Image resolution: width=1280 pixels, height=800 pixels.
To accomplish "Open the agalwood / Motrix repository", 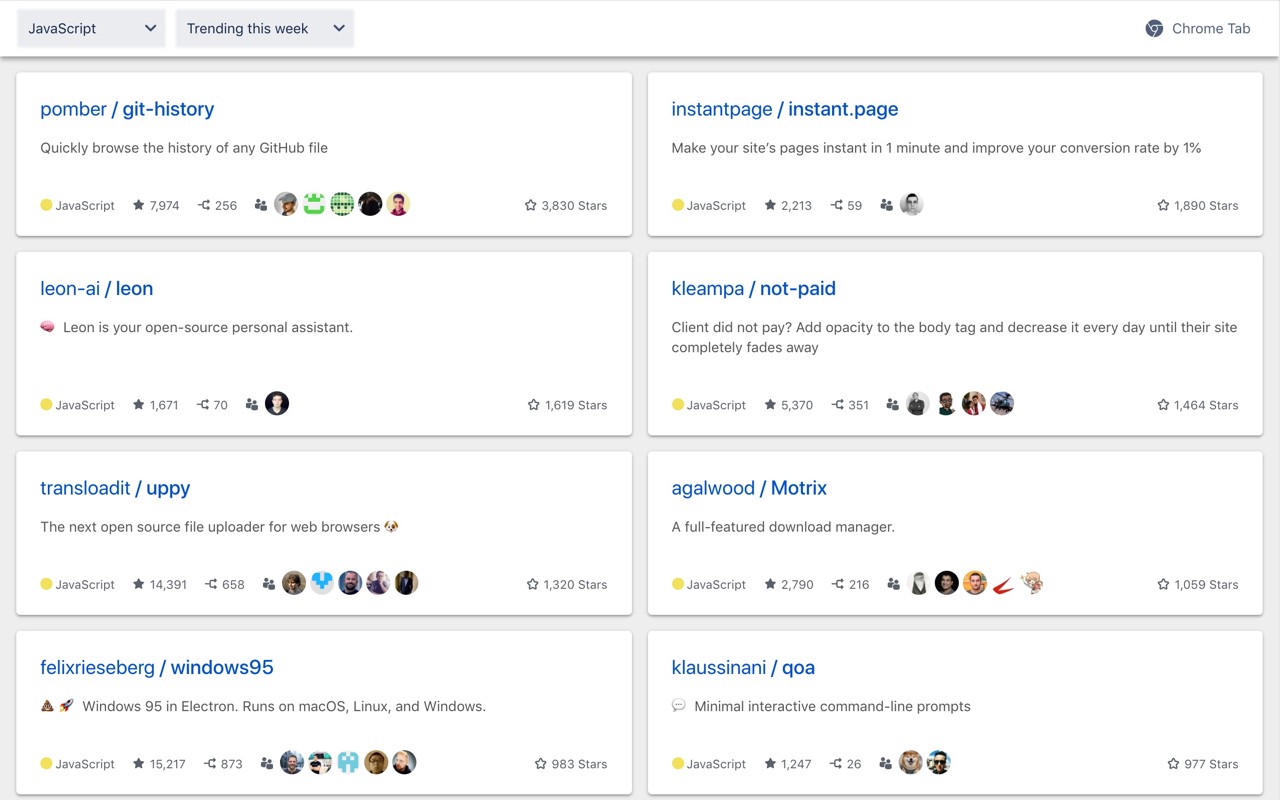I will [749, 488].
